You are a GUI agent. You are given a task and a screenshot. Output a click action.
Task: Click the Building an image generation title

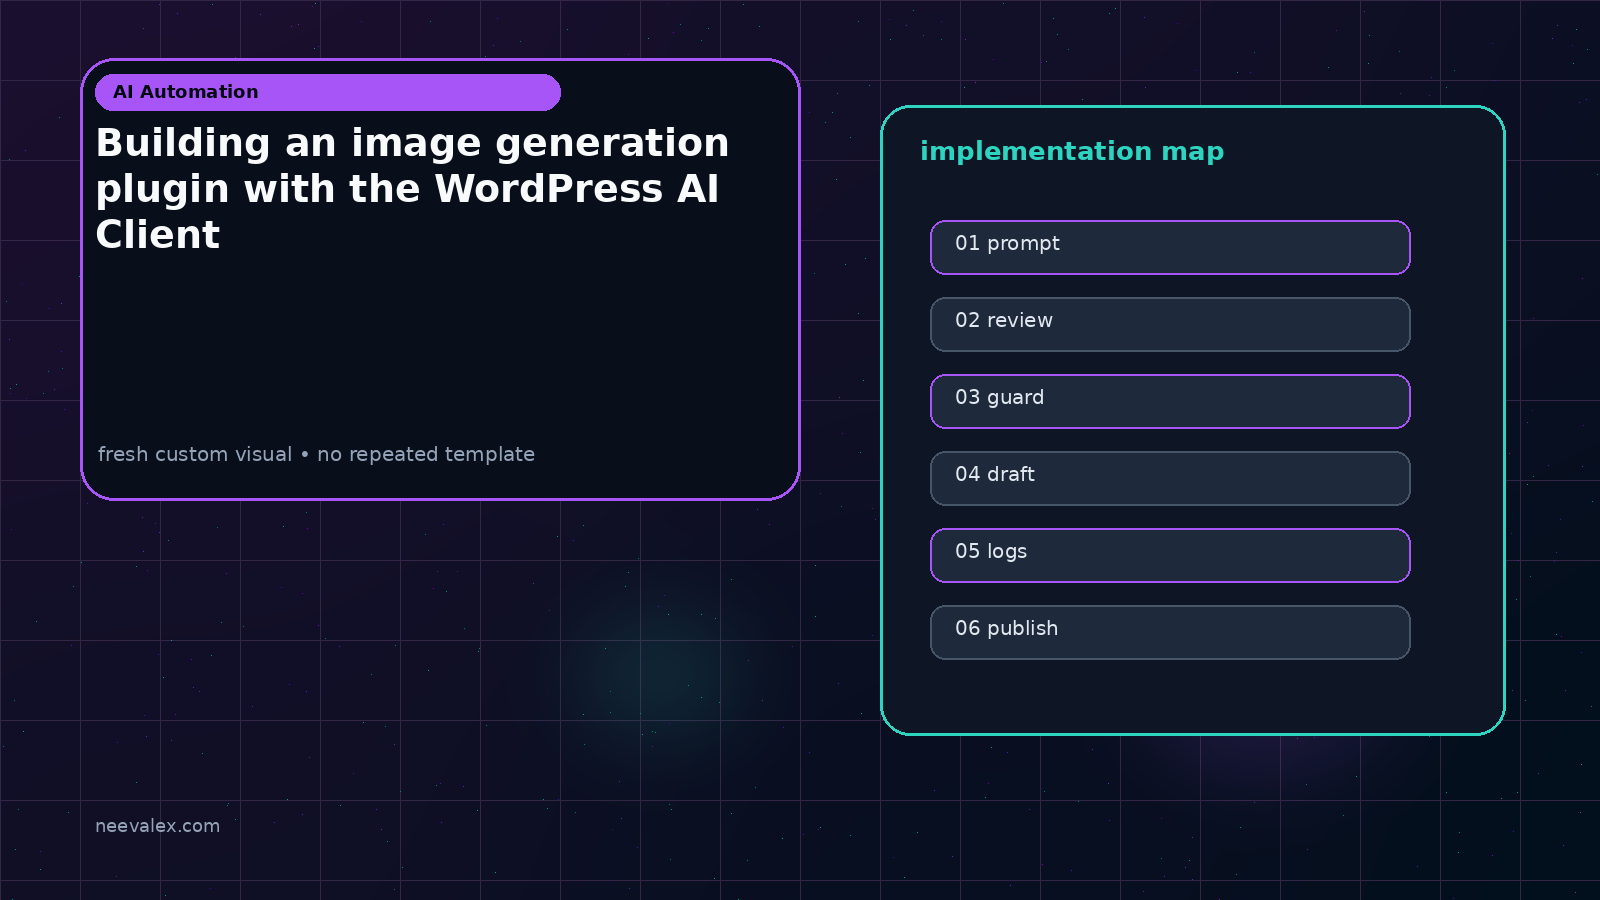[412, 189]
